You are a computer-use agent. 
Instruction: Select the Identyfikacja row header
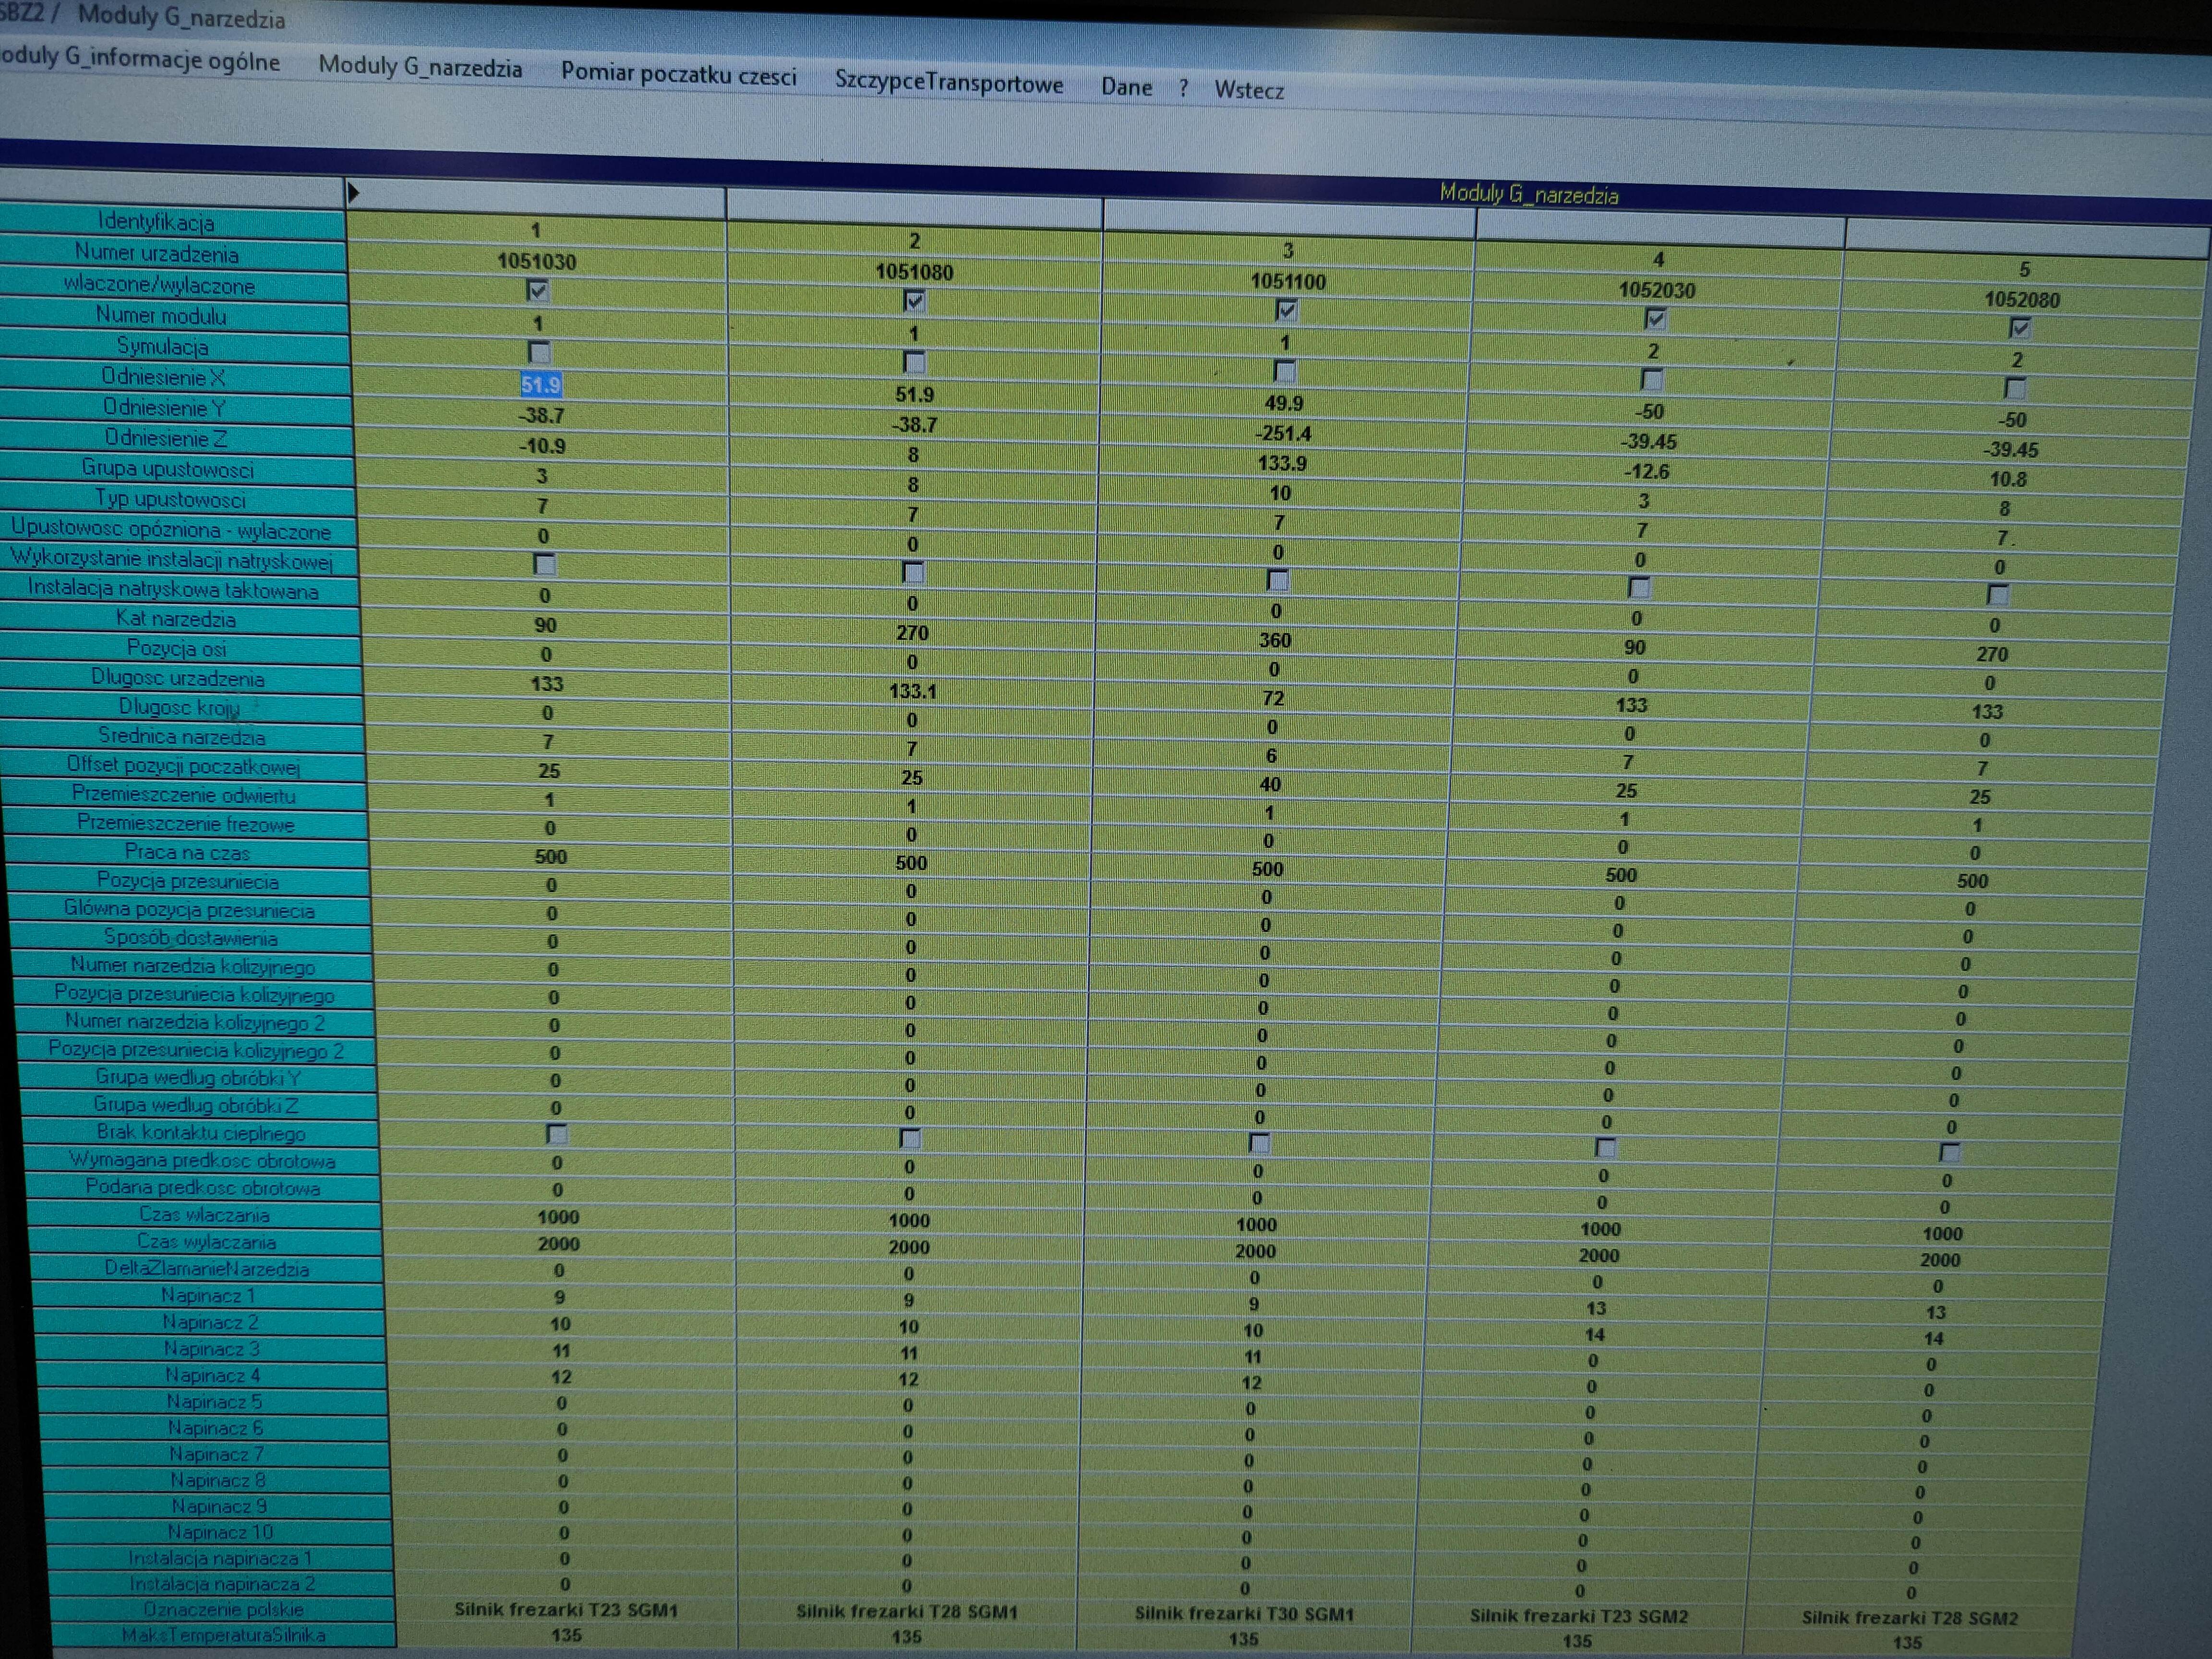click(x=156, y=222)
